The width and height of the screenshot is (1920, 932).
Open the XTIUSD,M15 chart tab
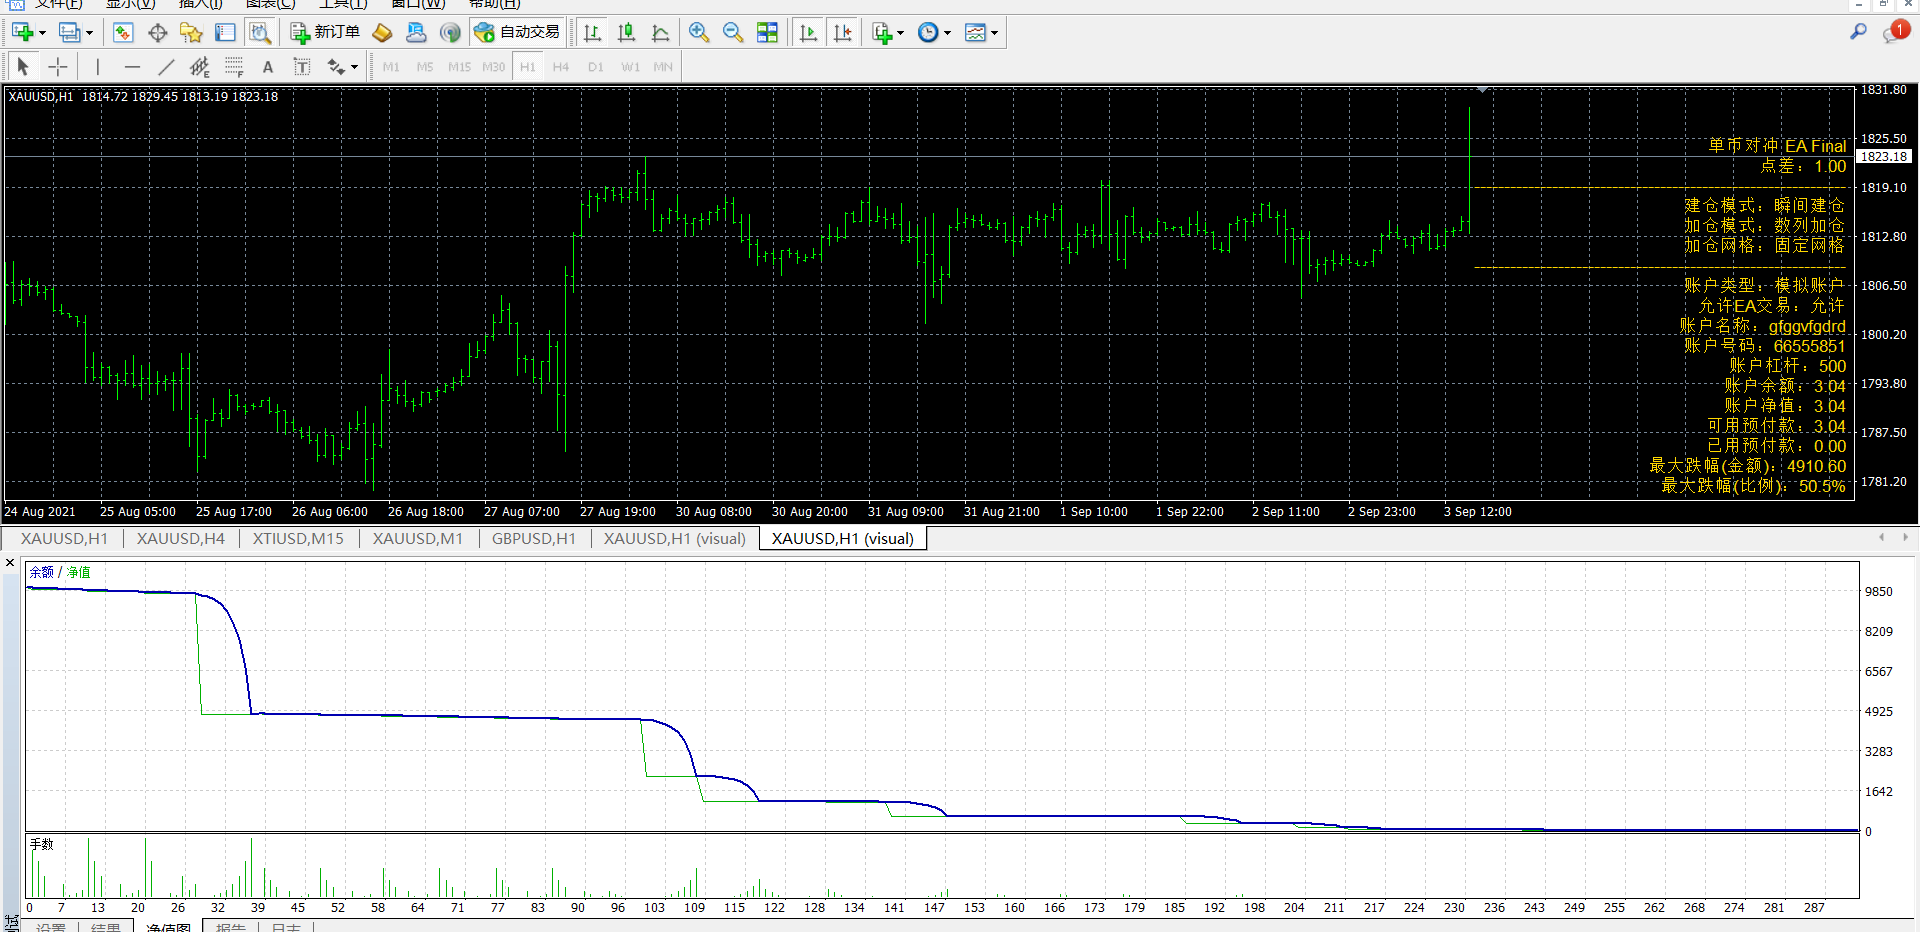(297, 539)
